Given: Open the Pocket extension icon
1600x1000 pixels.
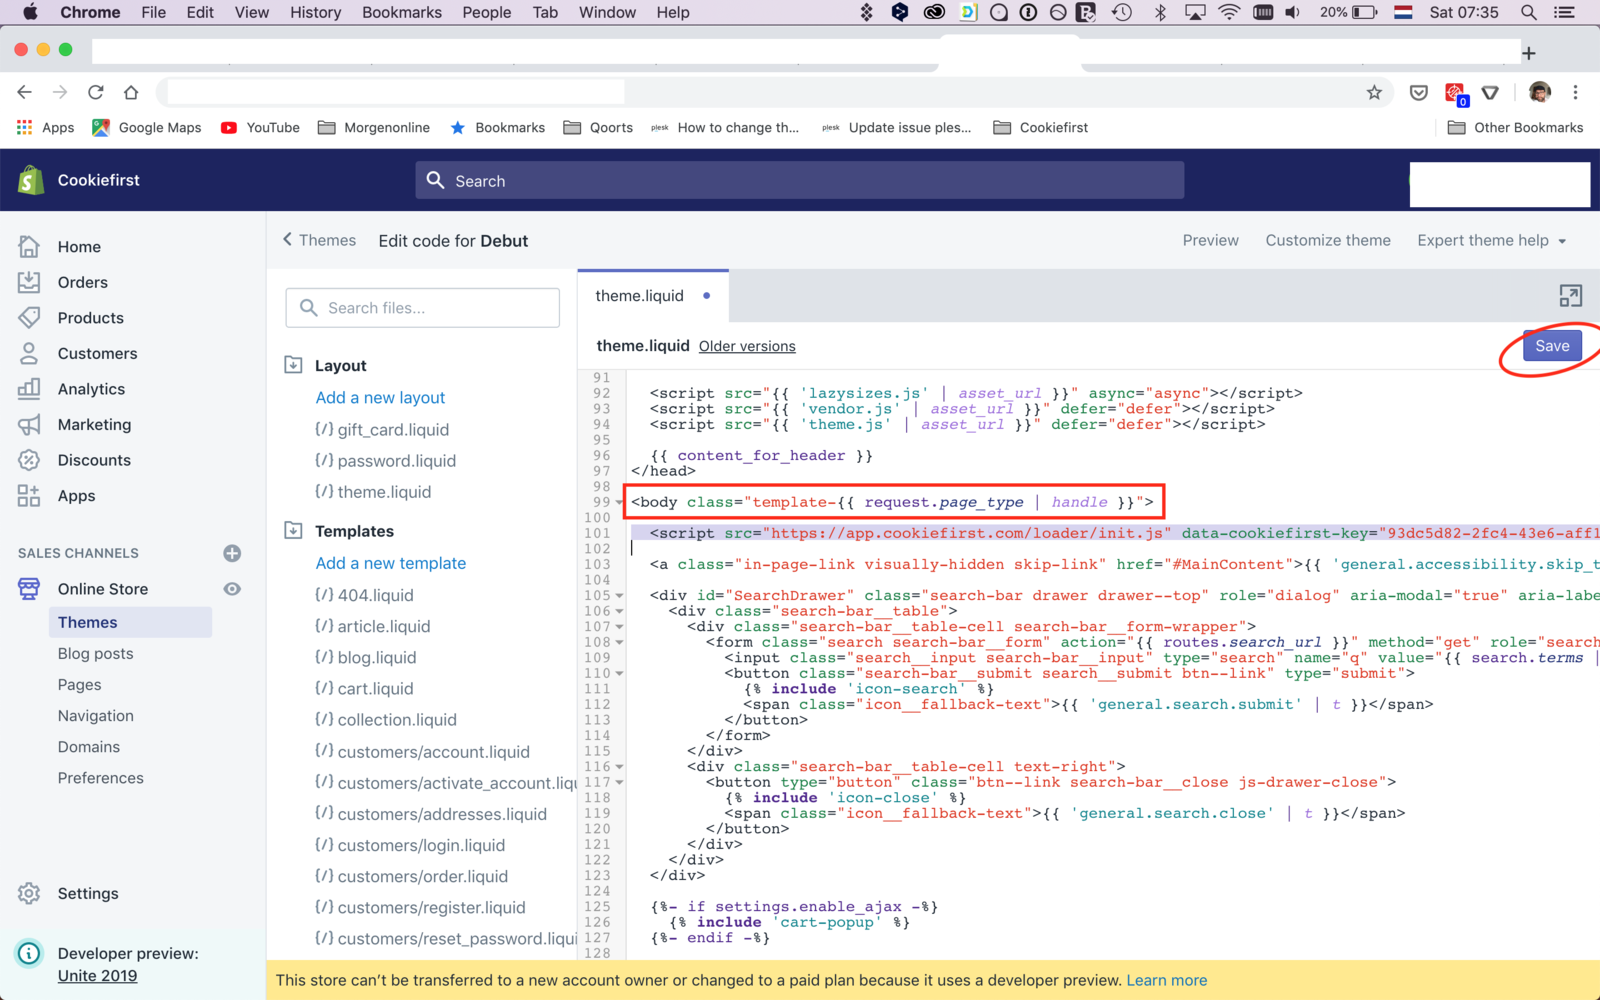Looking at the screenshot, I should [x=1418, y=92].
